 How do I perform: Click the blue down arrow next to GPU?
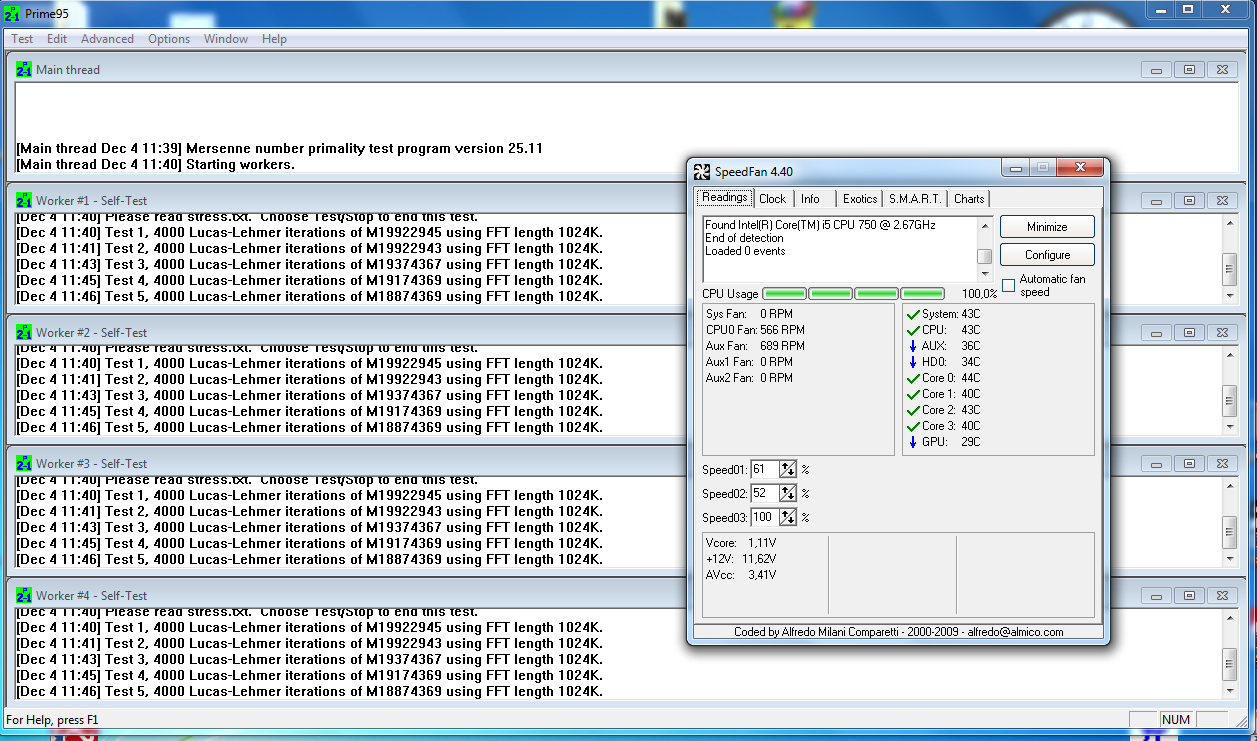coord(913,442)
